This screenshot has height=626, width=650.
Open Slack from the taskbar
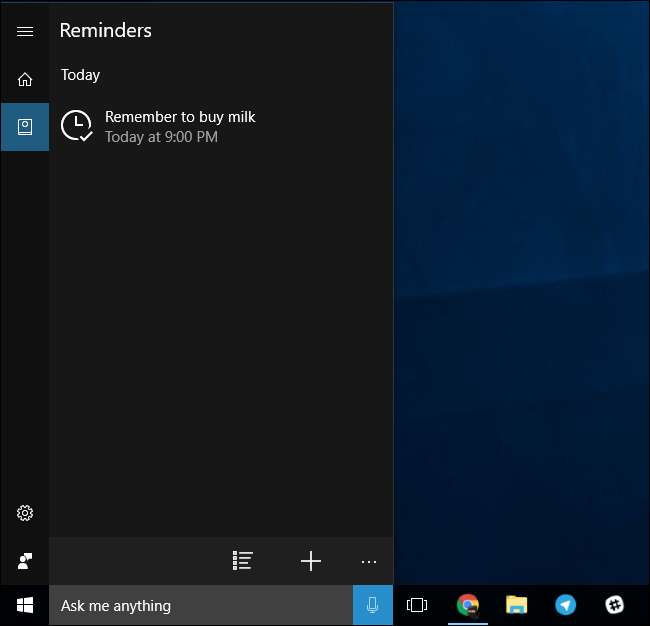616,605
